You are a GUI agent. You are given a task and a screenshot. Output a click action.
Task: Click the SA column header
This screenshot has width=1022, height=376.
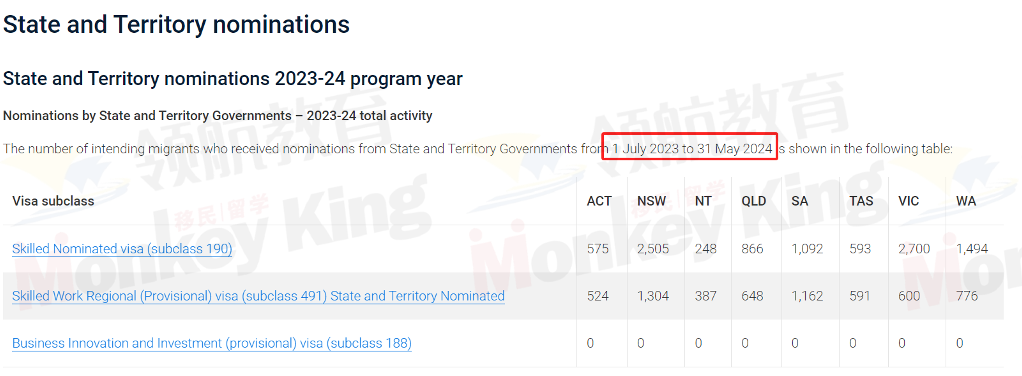(x=800, y=201)
